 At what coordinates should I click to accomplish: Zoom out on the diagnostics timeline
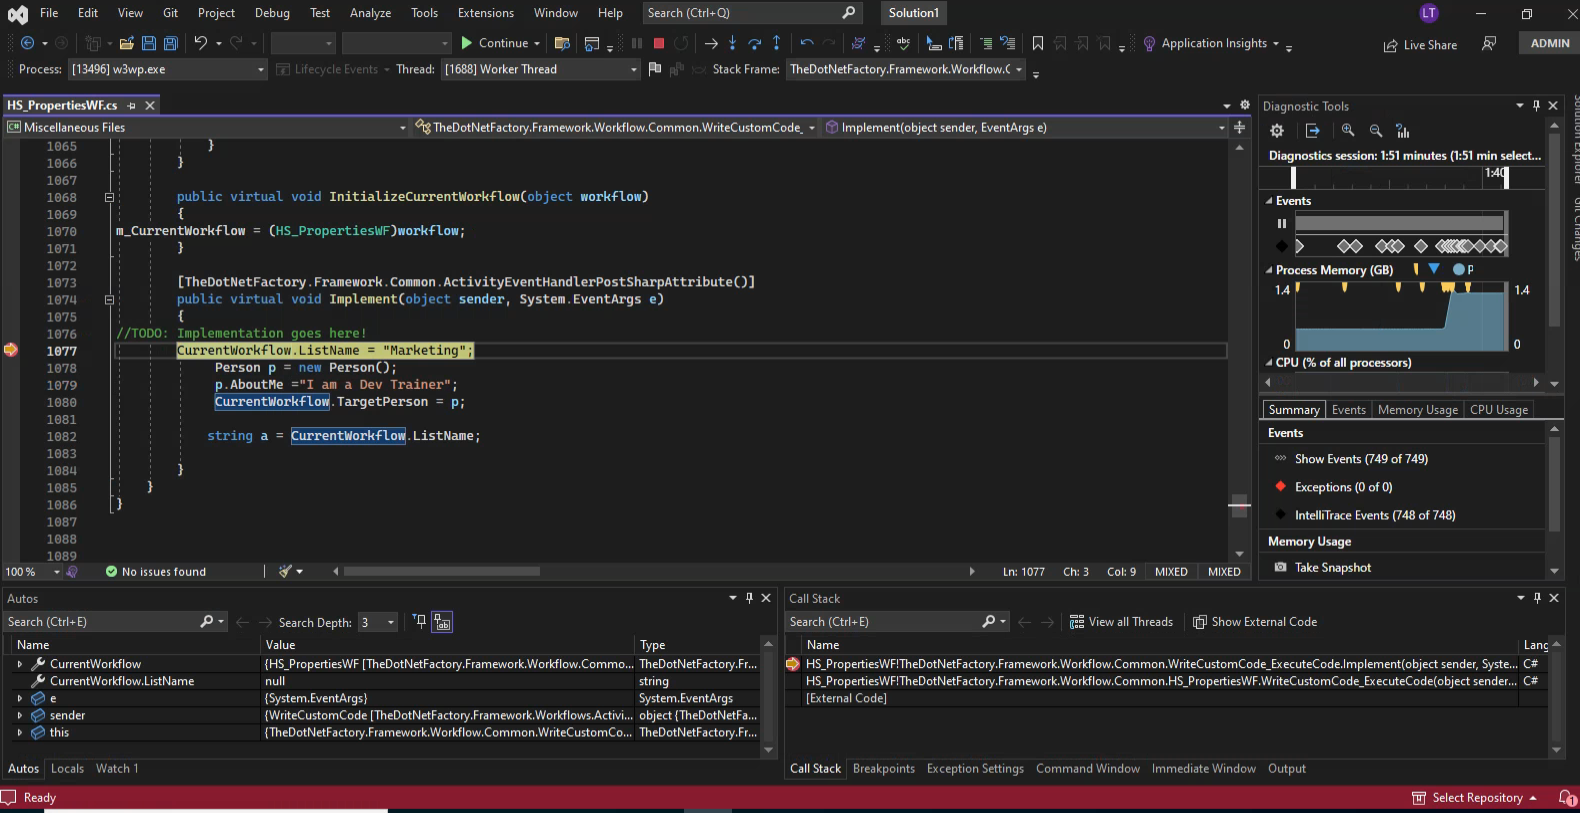(x=1376, y=131)
